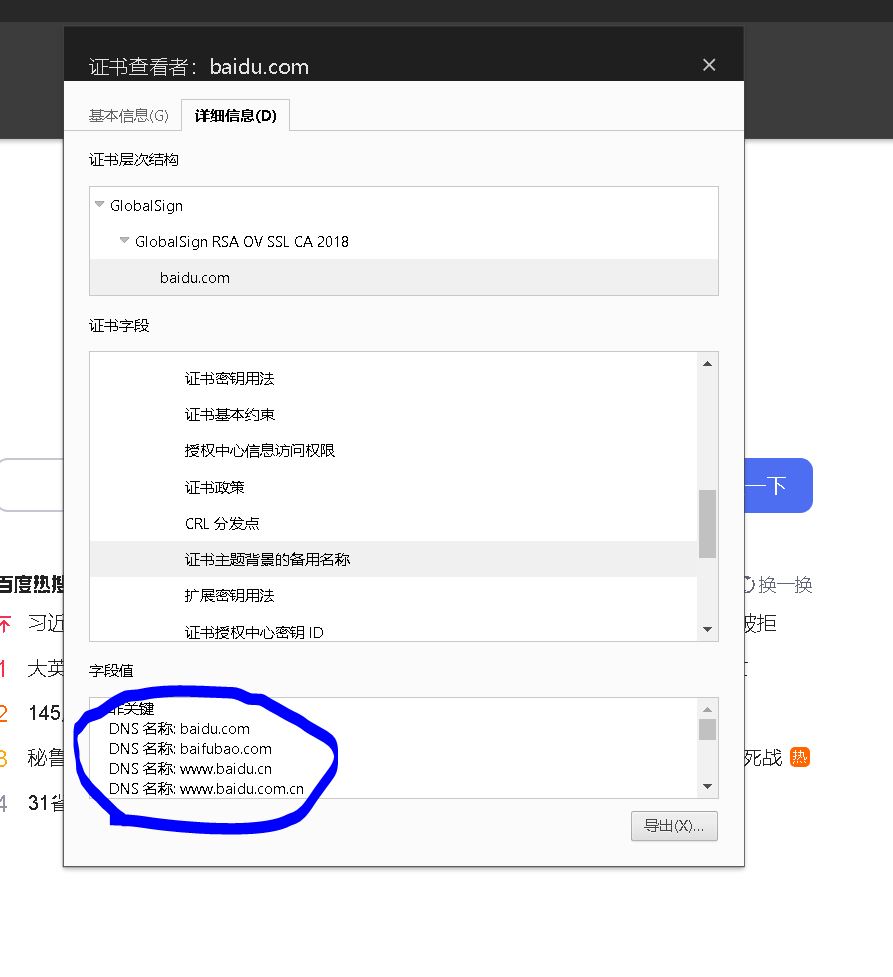The image size is (893, 977).
Task: Click Baidu search input box behind dialog
Action: coord(32,485)
